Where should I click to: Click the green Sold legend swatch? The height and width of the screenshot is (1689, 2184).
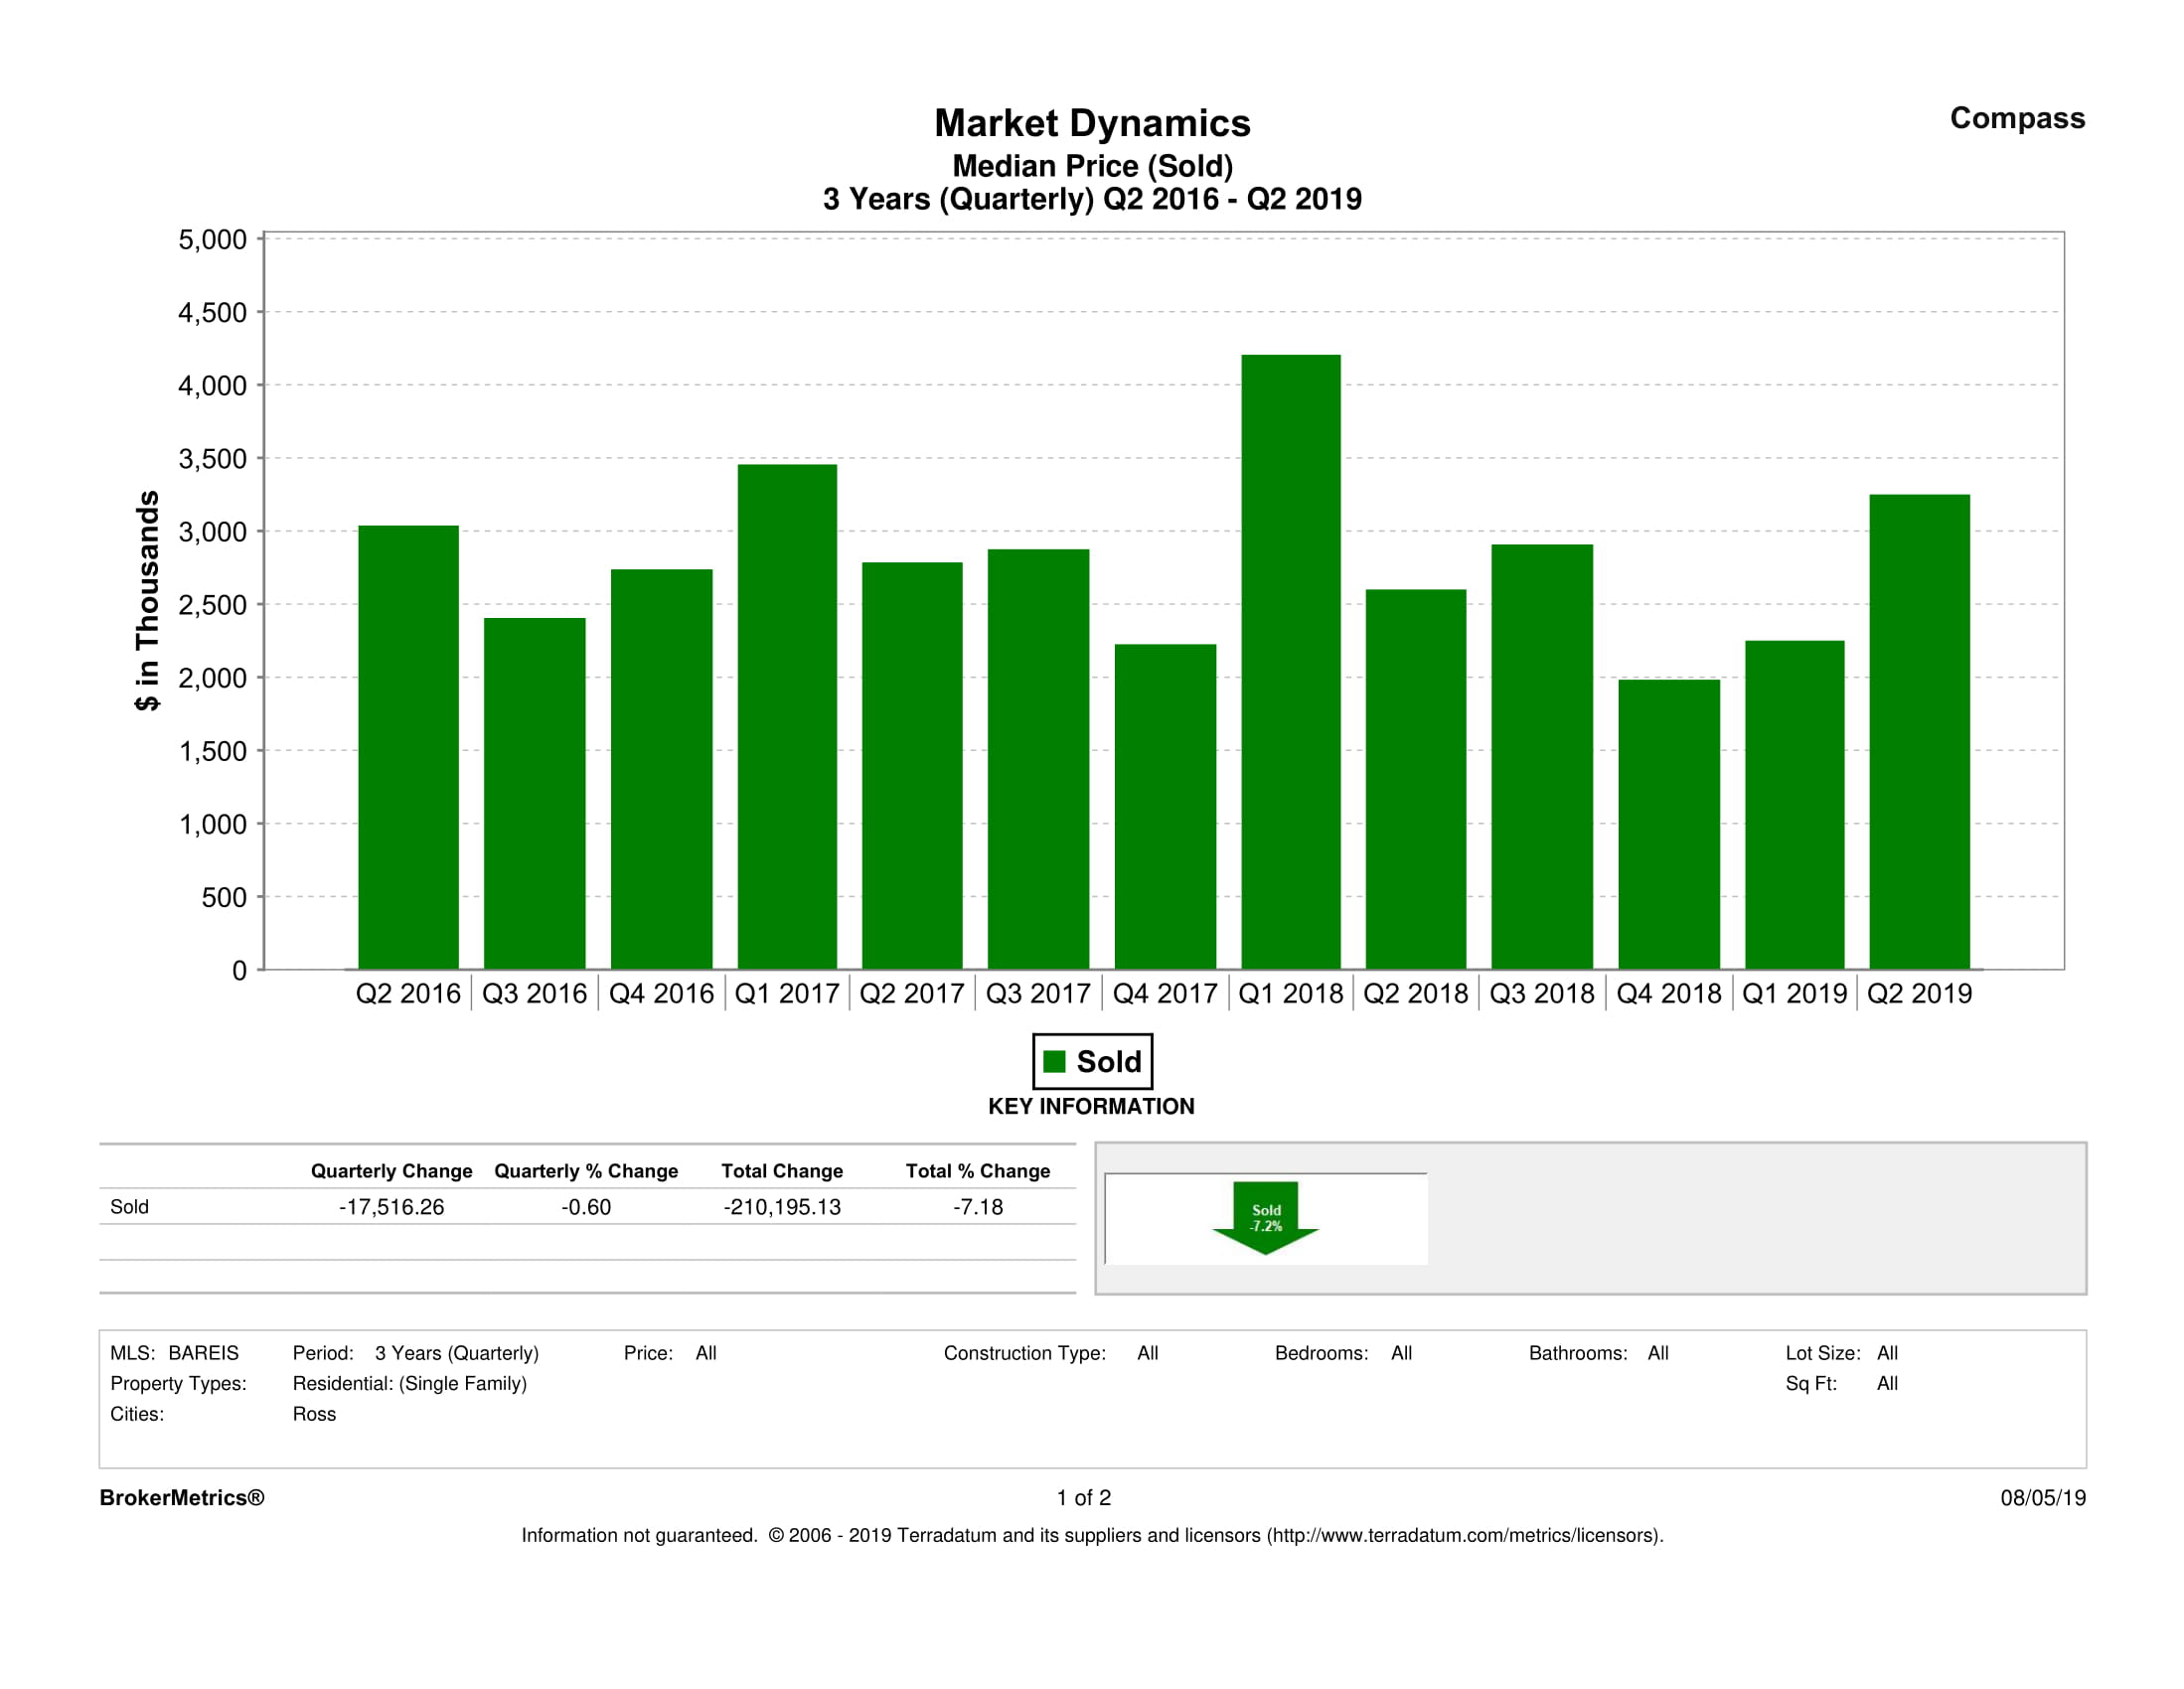pos(1054,1061)
